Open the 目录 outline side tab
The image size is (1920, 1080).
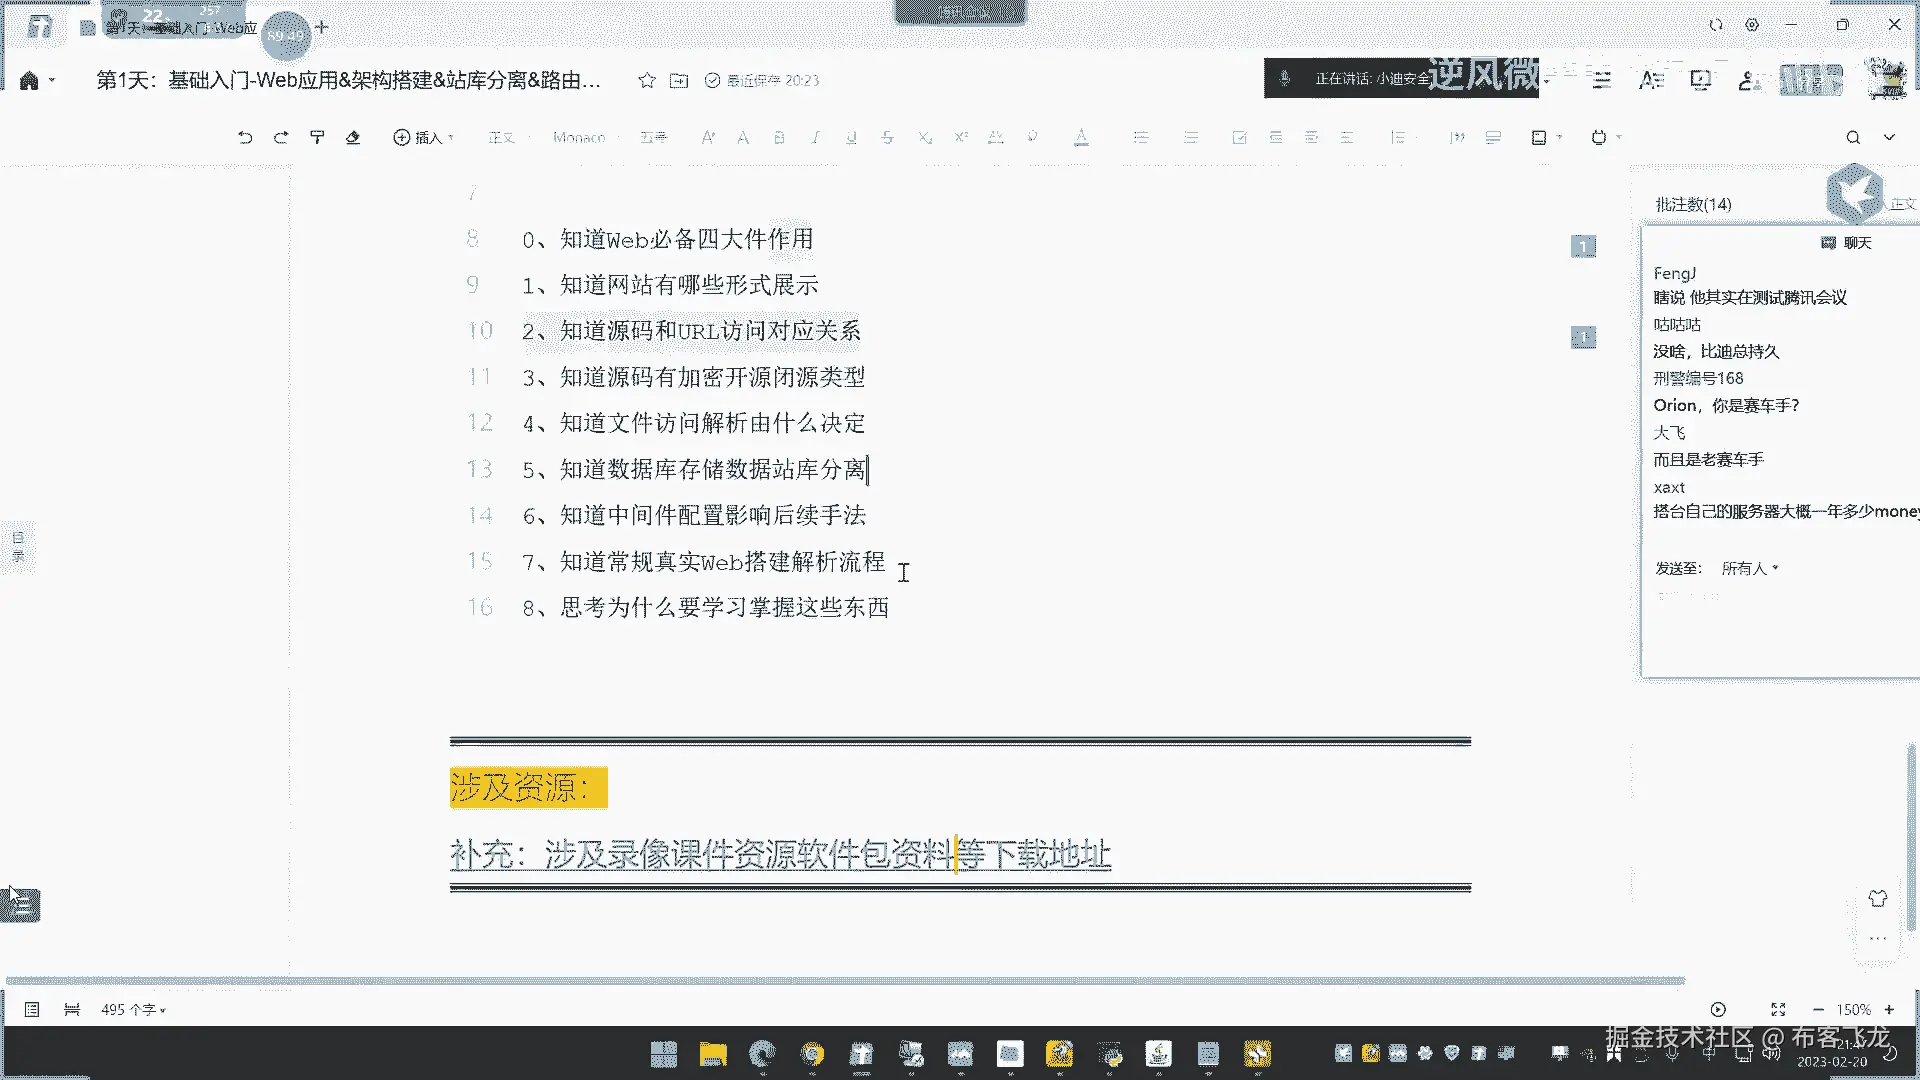18,546
